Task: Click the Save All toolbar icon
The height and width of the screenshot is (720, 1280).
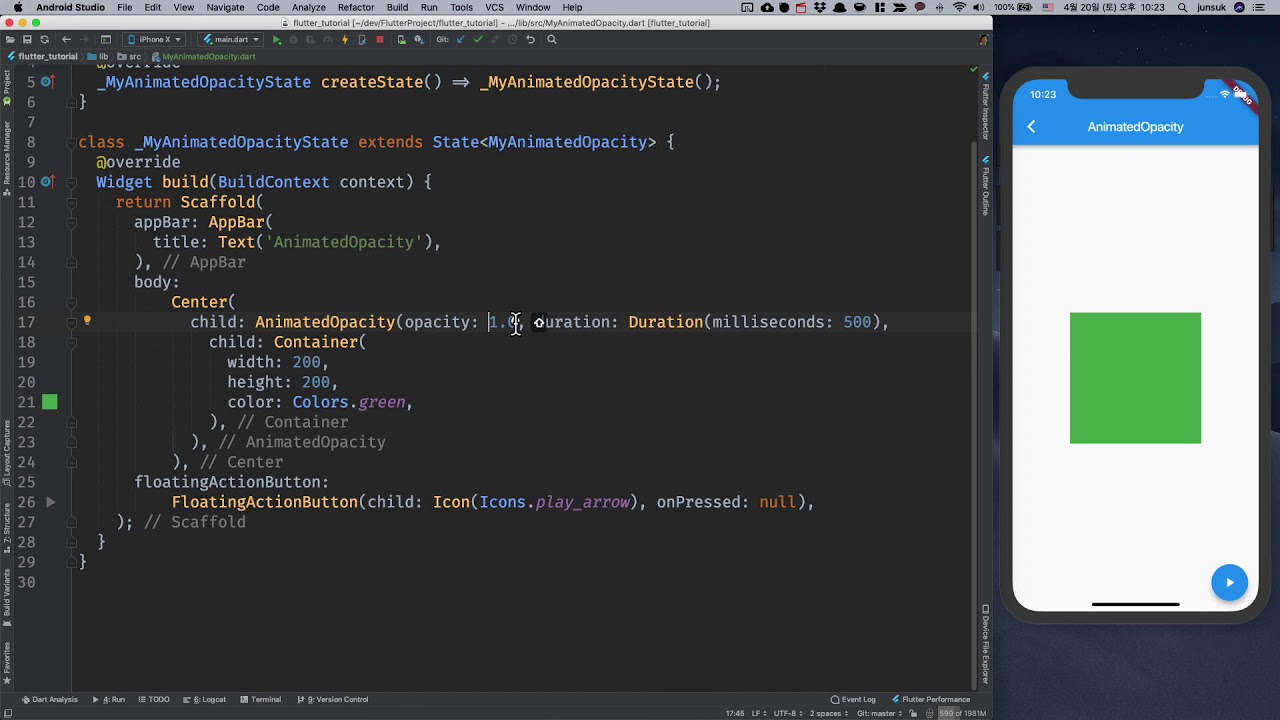Action: [27, 40]
